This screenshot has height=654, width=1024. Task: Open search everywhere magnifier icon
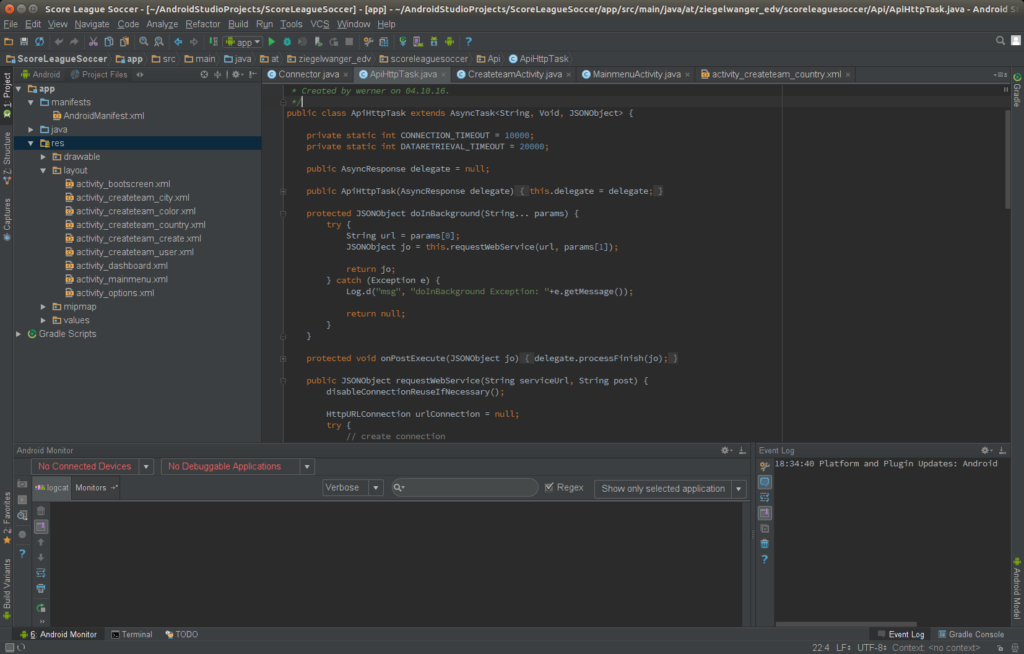[x=999, y=41]
